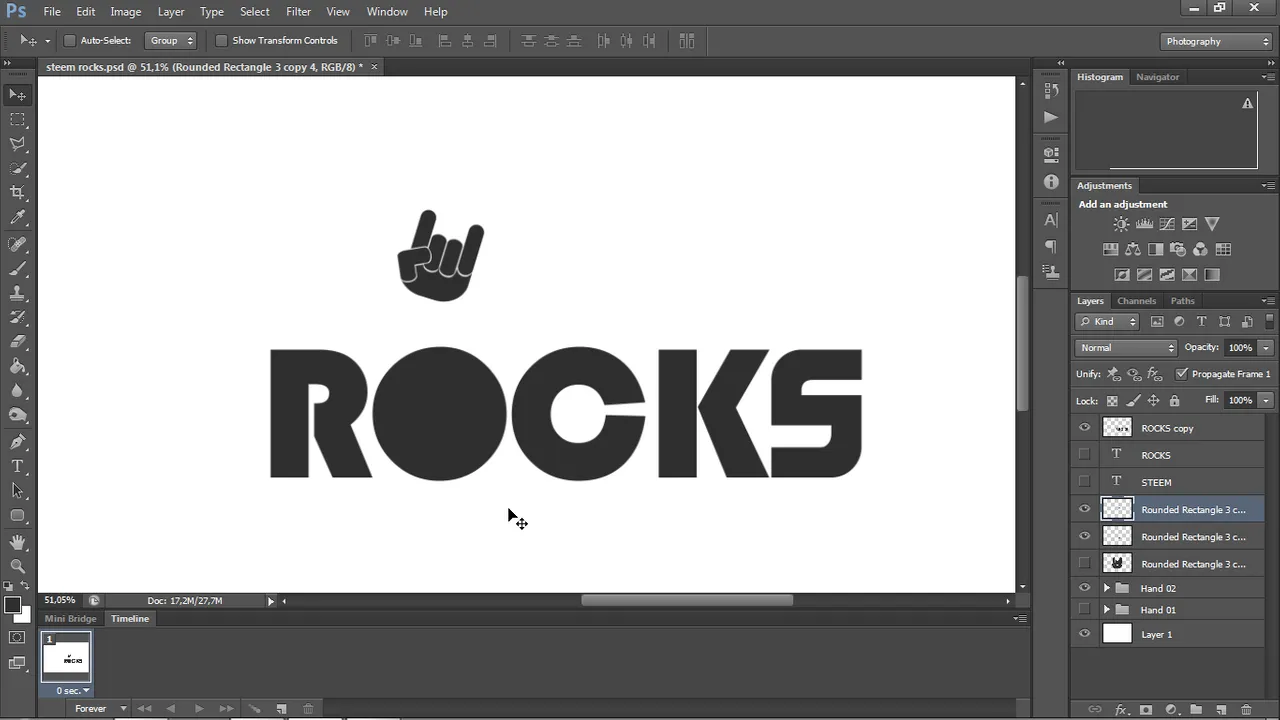Open the Layer menu
1280x720 pixels.
[x=171, y=12]
